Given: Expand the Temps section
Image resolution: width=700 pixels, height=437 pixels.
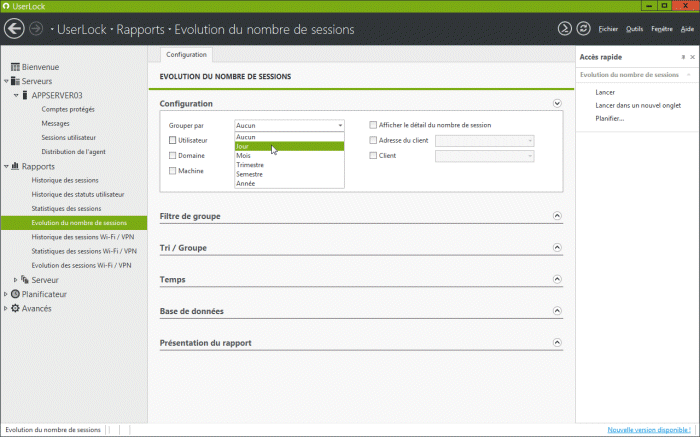Looking at the screenshot, I should pyautogui.click(x=557, y=279).
